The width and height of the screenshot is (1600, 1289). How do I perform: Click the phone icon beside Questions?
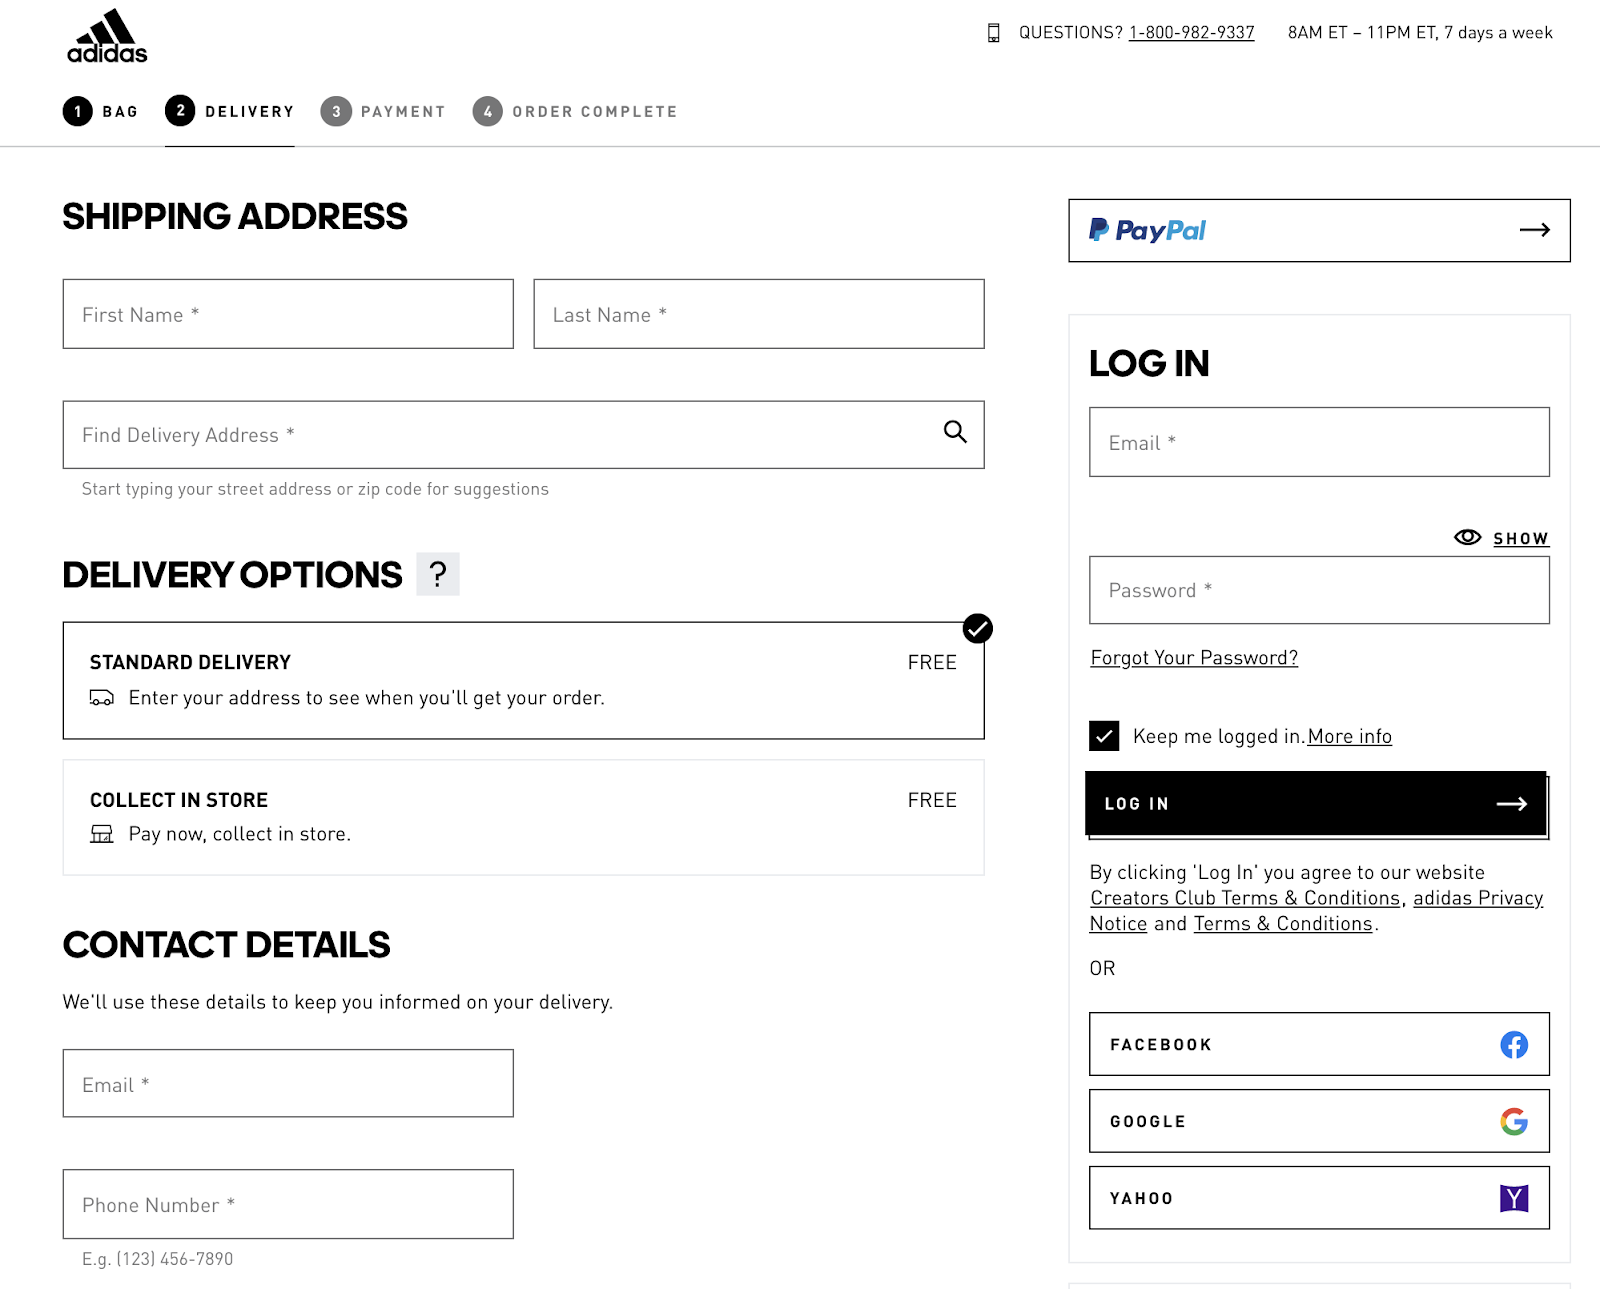coord(993,33)
